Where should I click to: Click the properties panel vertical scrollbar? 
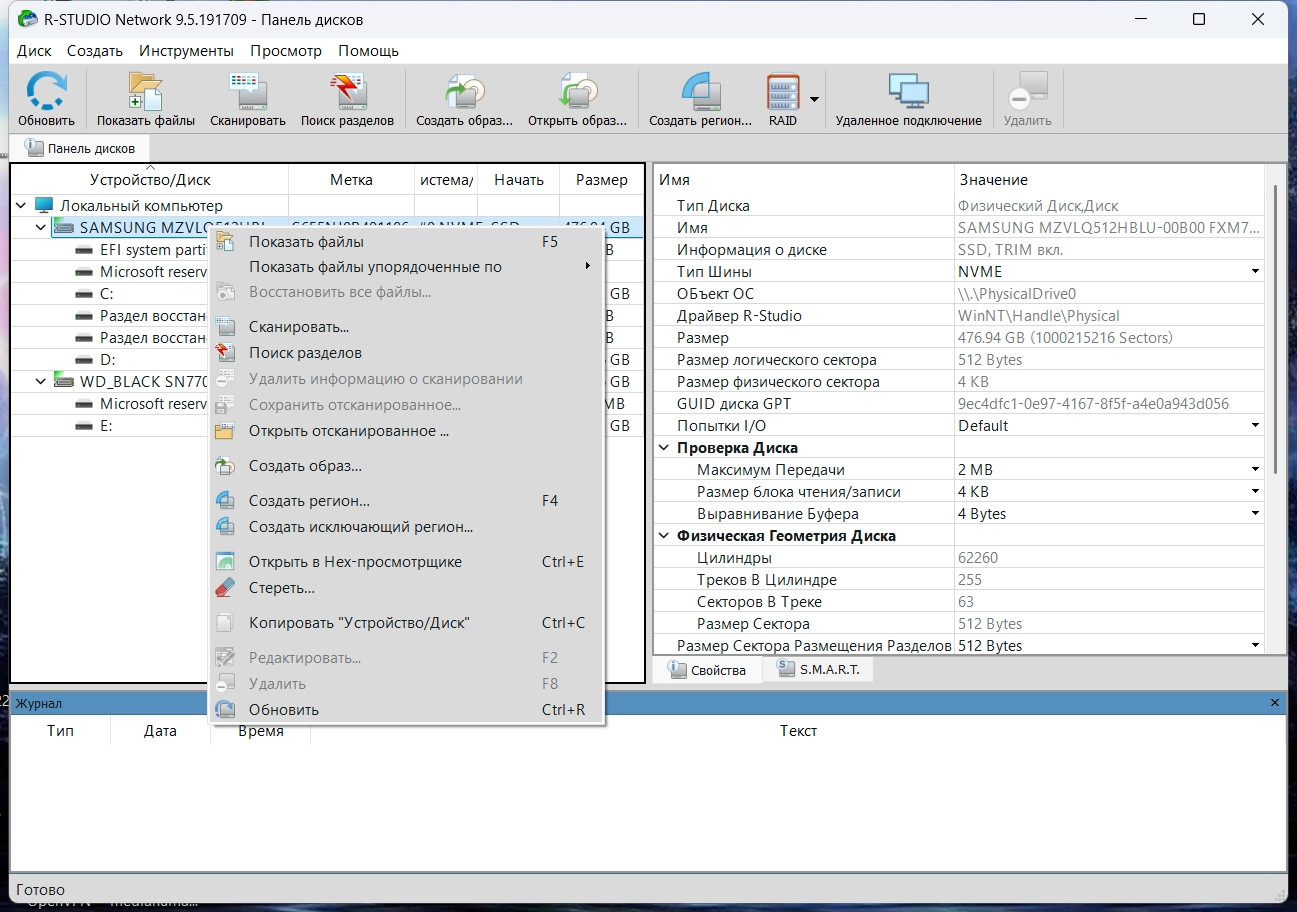[1274, 330]
